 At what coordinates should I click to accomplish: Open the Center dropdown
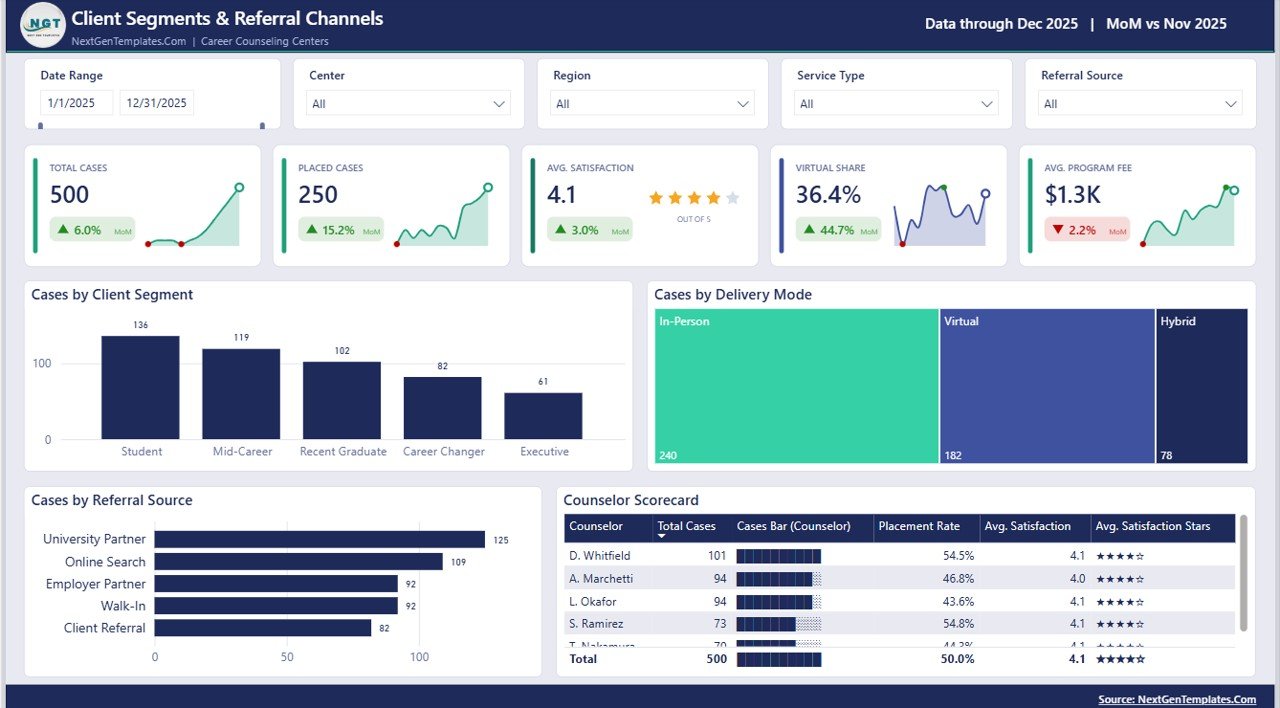click(x=408, y=104)
